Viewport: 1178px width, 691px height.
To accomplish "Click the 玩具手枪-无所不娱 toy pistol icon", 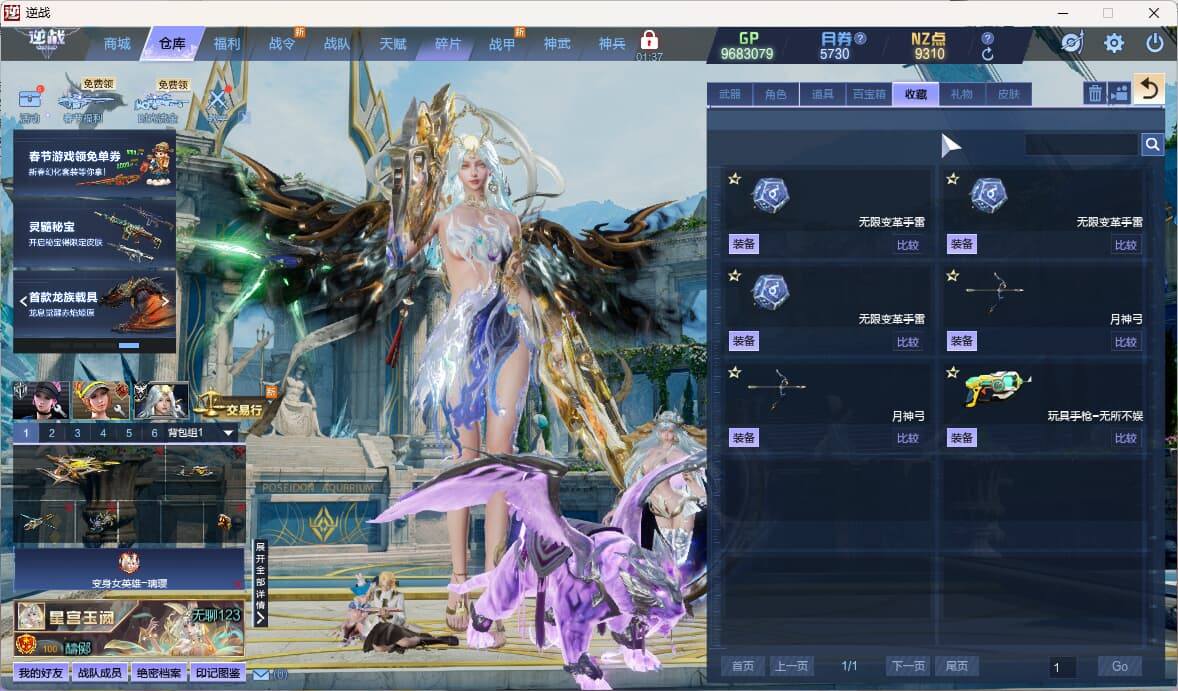I will [997, 388].
